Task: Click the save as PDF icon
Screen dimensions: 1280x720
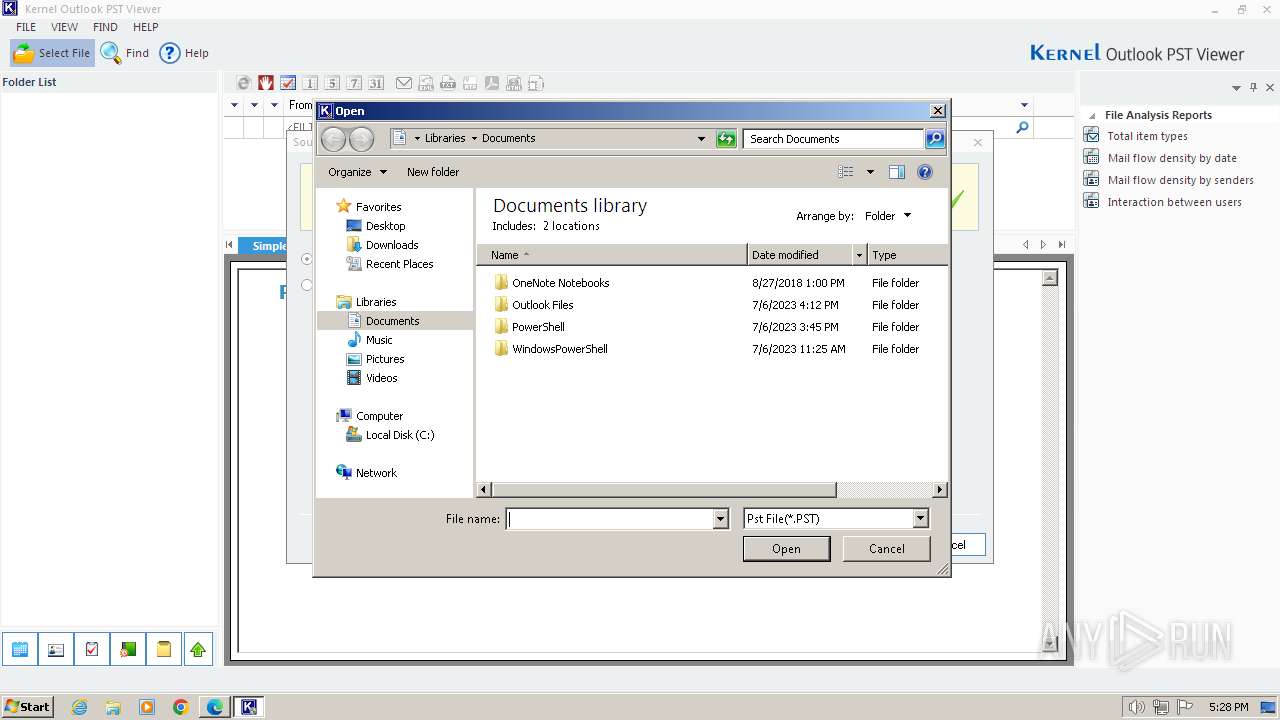Action: (492, 83)
